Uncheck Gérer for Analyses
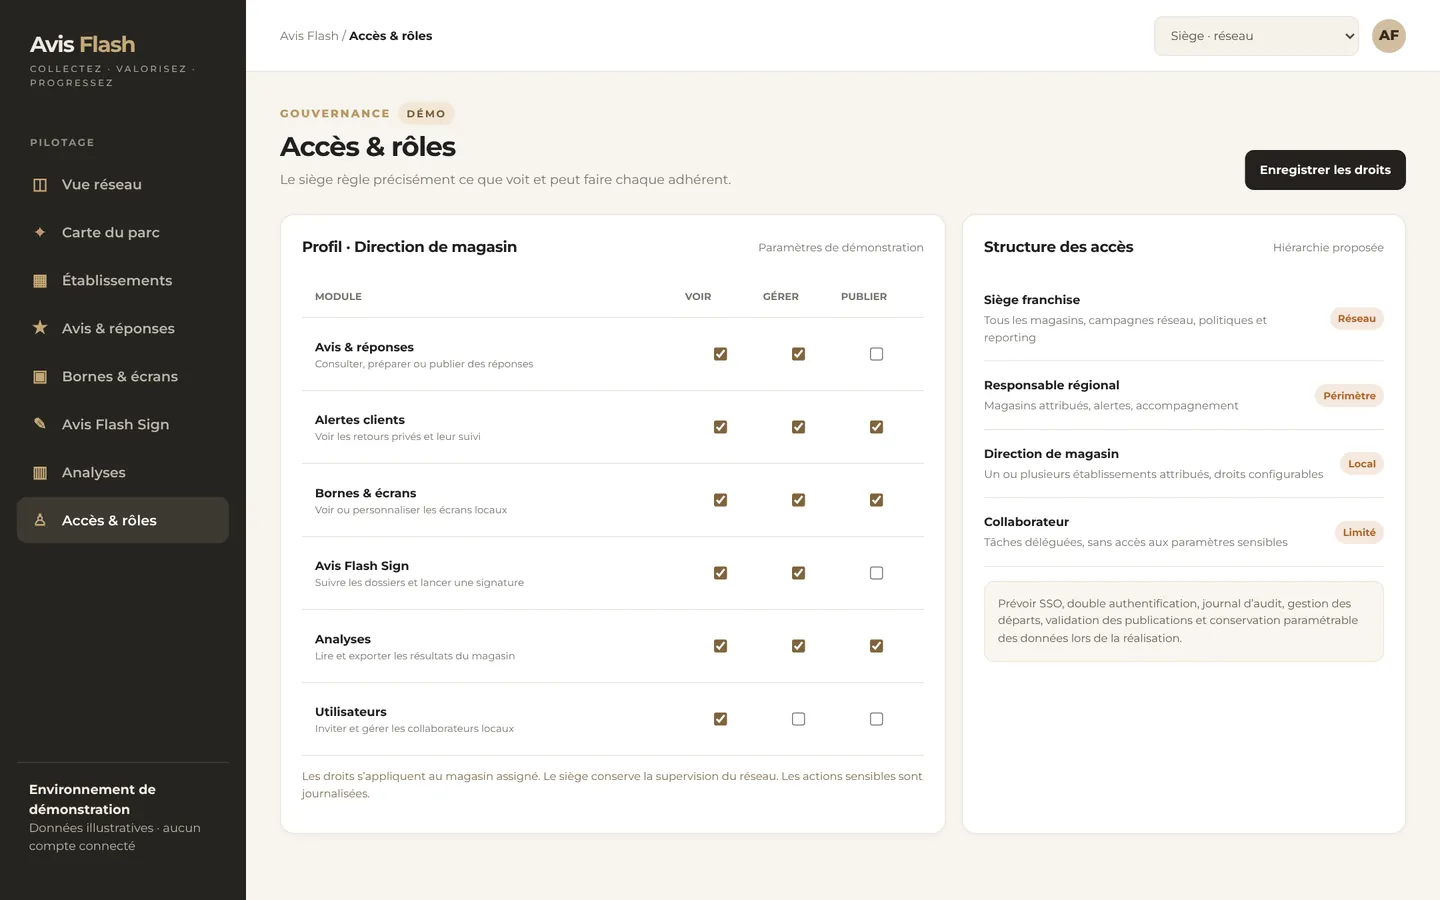The image size is (1440, 900). pos(798,646)
